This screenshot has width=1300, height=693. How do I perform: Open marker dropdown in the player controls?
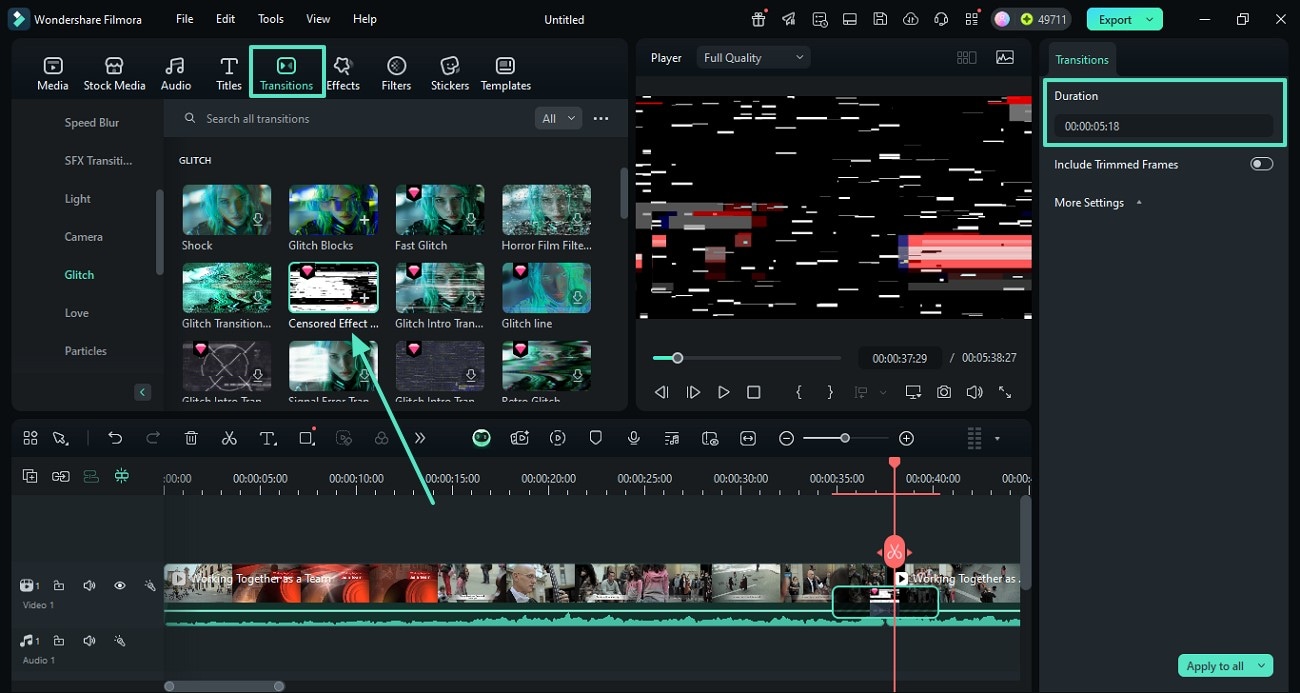coord(883,393)
